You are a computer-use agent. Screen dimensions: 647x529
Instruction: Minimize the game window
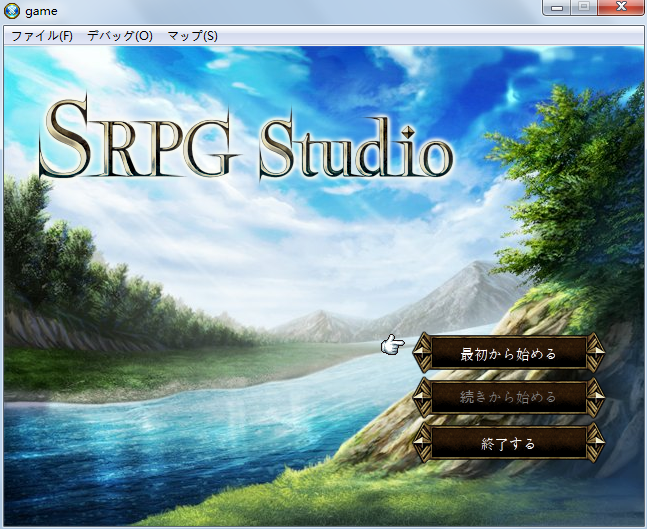coord(557,7)
